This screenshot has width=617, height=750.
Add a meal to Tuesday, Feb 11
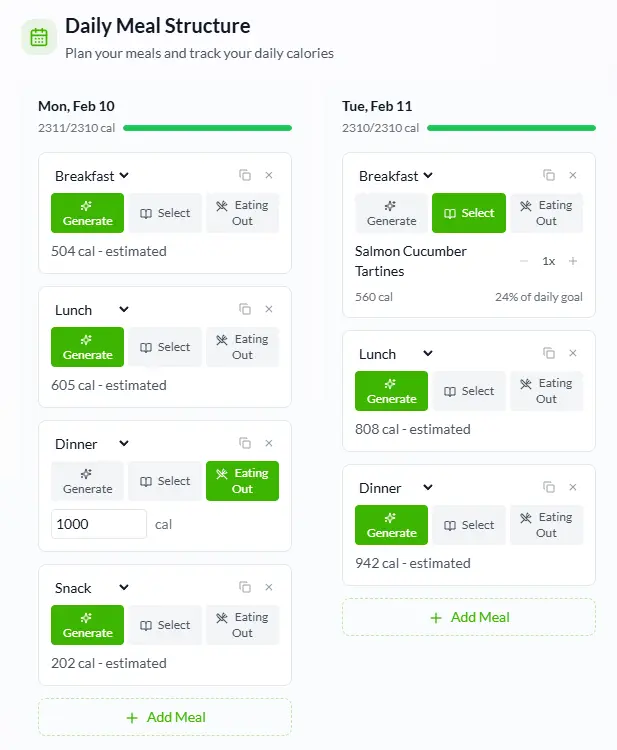pos(469,617)
